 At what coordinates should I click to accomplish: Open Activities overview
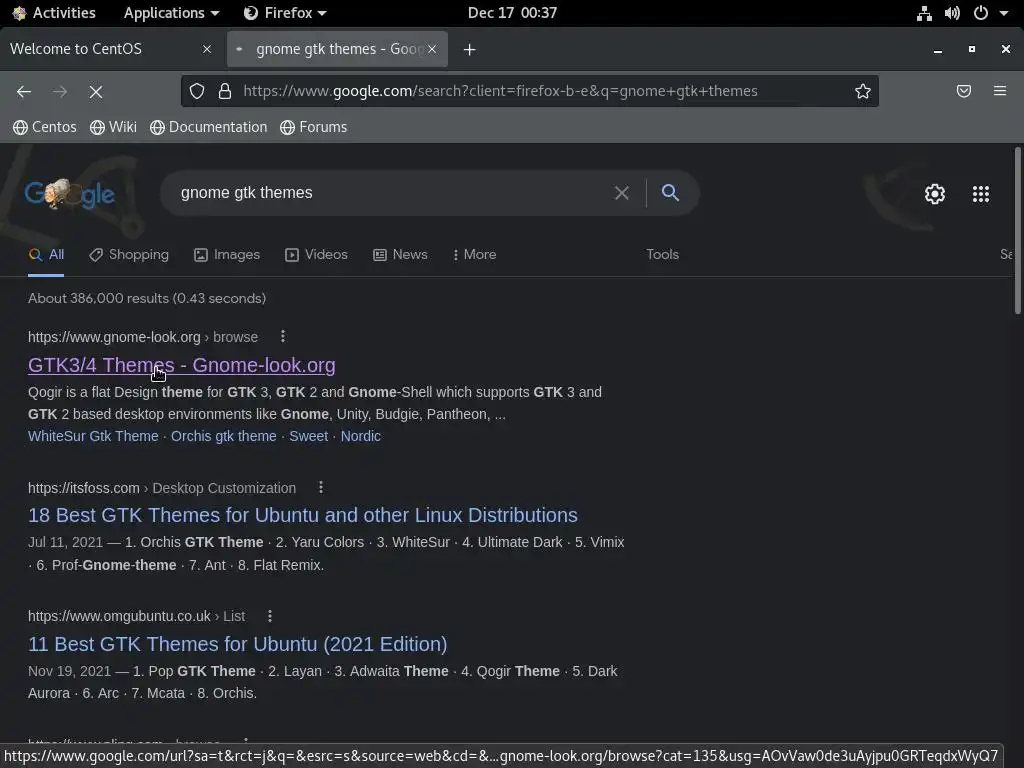(54, 13)
